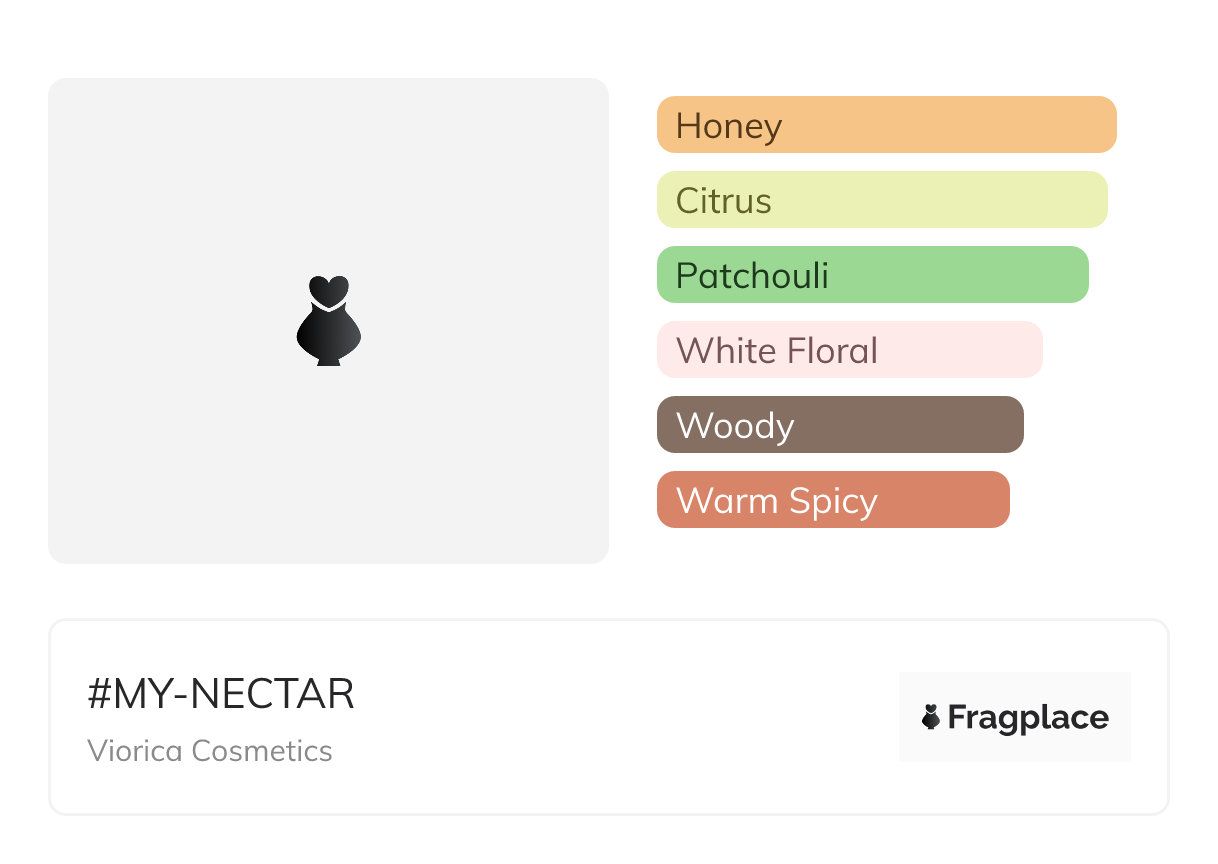Viewport: 1218px width, 864px height.
Task: Click the Fragplace wordmark text
Action: pyautogui.click(x=1028, y=718)
